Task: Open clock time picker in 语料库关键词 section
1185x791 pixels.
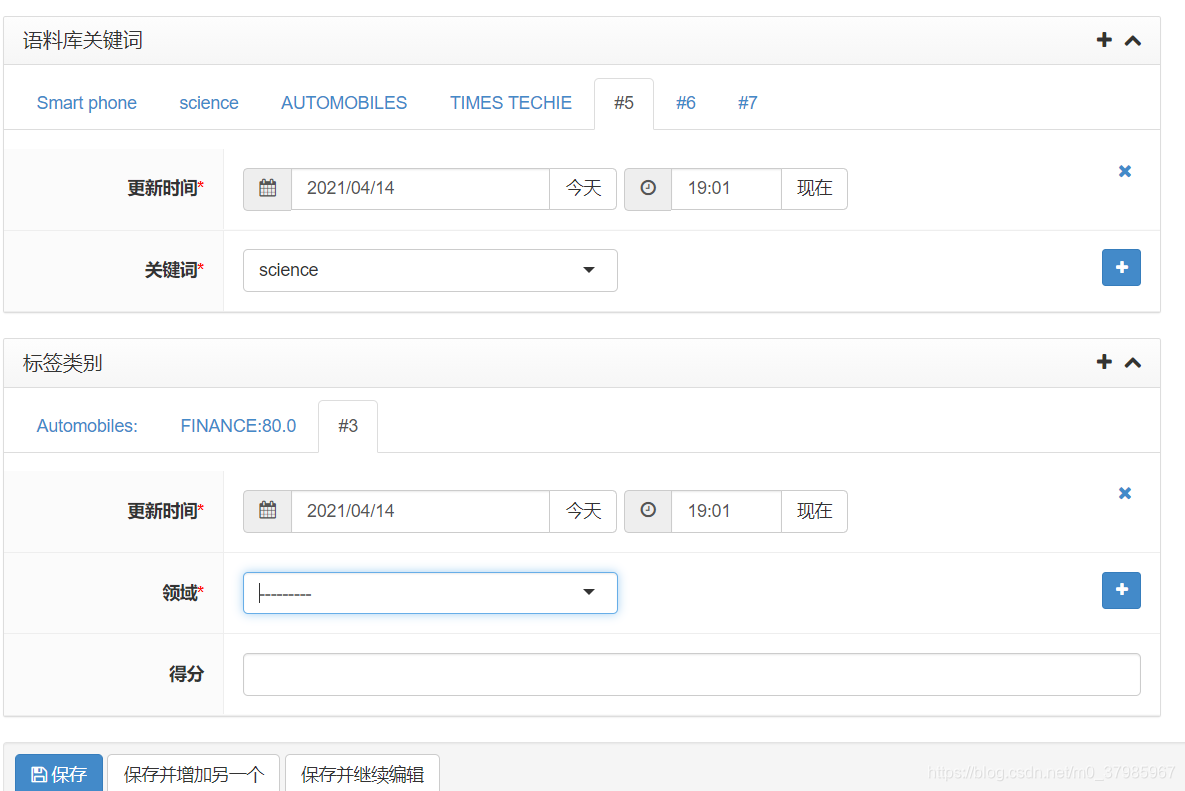Action: coord(648,189)
